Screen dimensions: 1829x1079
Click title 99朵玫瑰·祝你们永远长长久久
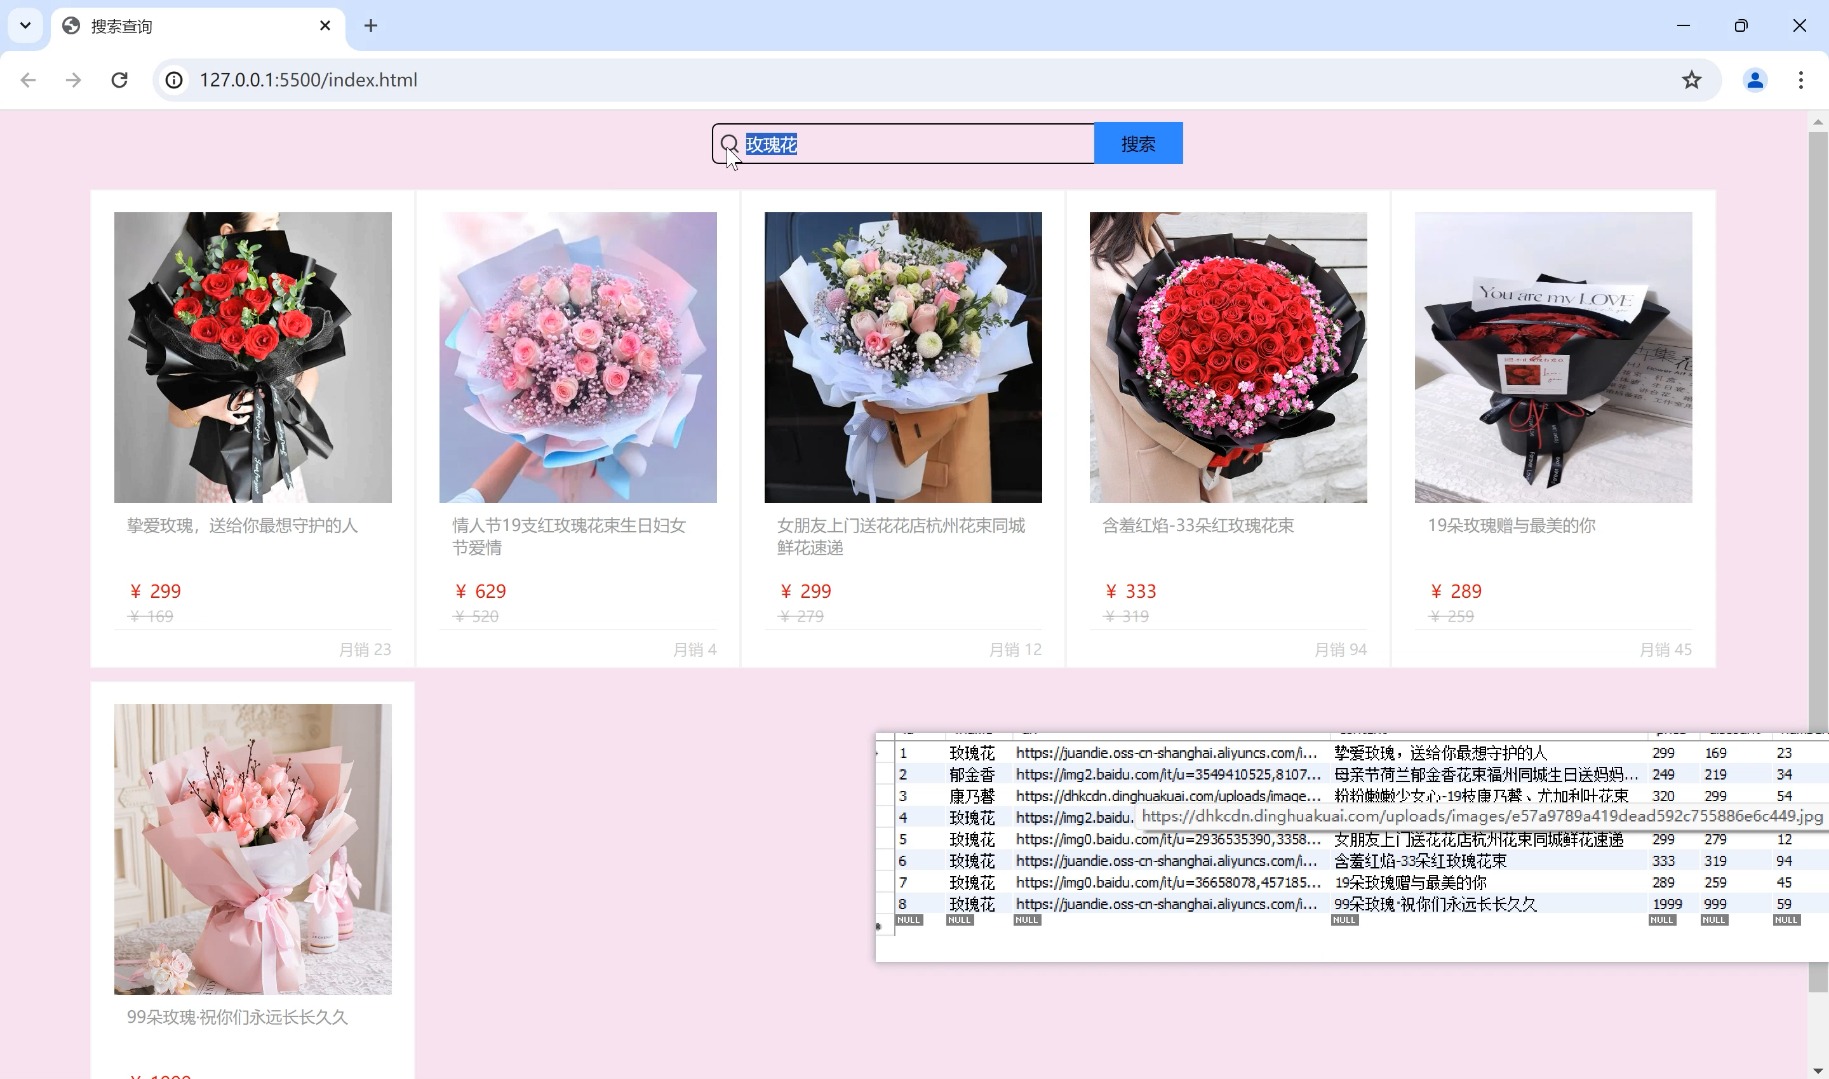click(x=237, y=1018)
